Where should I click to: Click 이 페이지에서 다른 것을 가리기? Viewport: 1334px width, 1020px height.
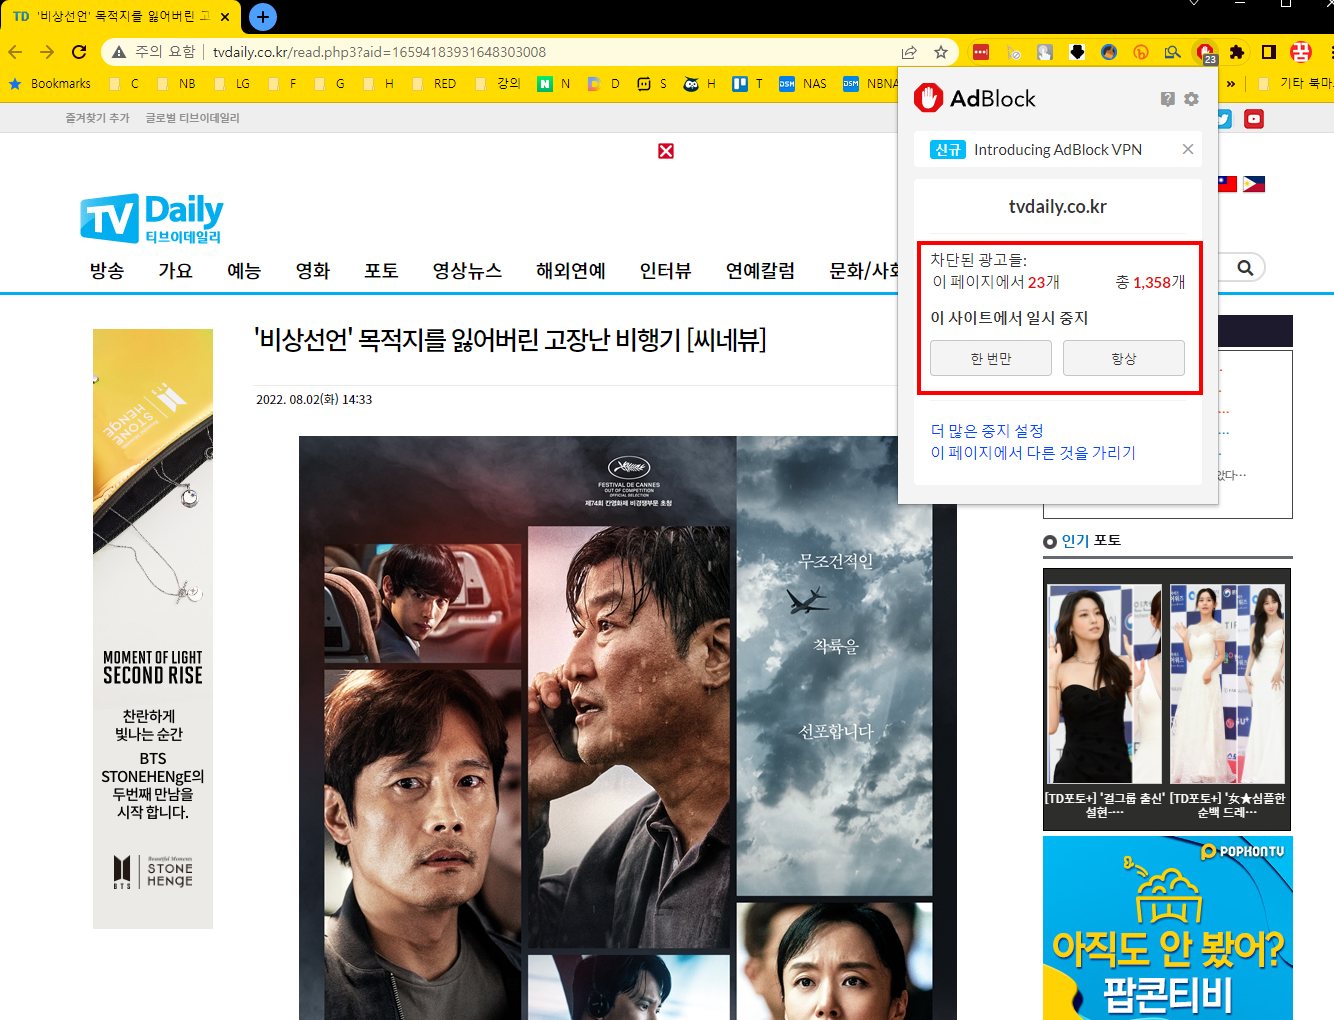tap(1033, 453)
